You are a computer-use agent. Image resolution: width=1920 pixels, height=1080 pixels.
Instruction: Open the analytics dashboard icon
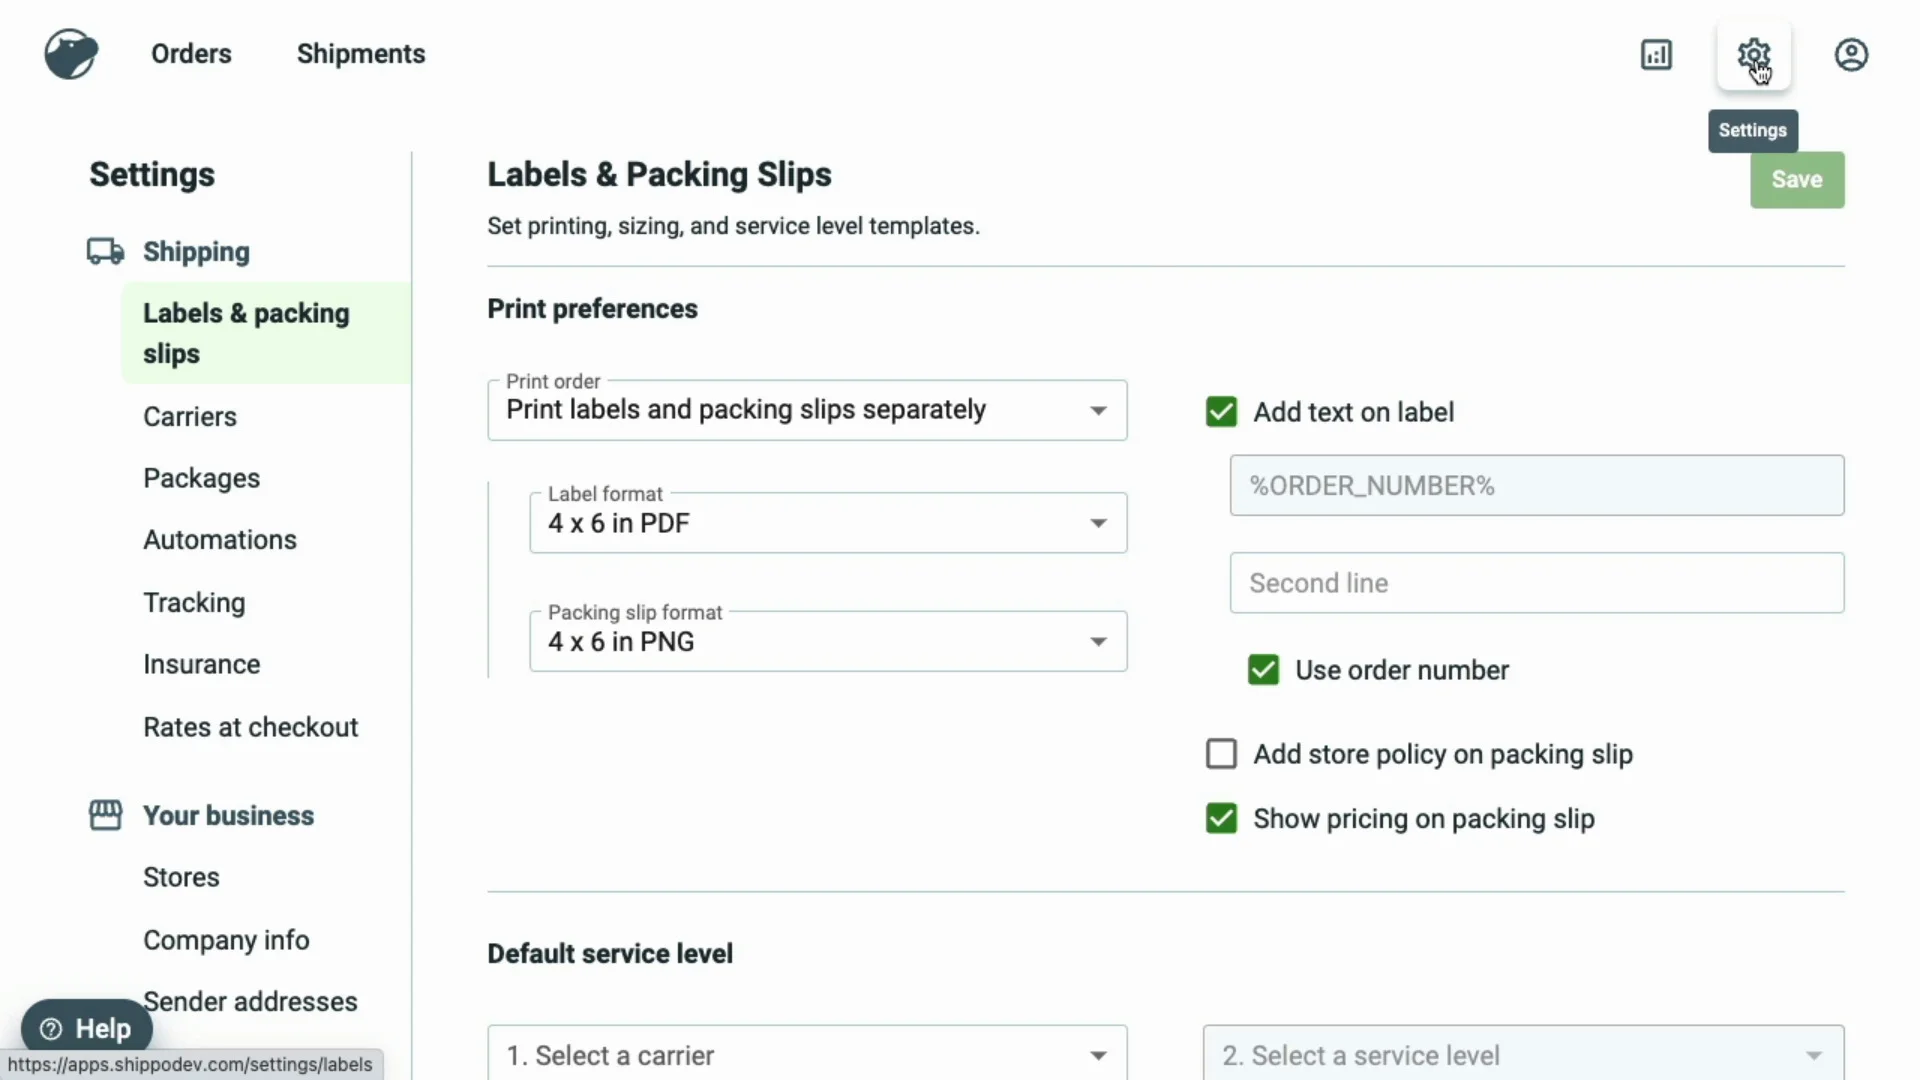click(1656, 53)
